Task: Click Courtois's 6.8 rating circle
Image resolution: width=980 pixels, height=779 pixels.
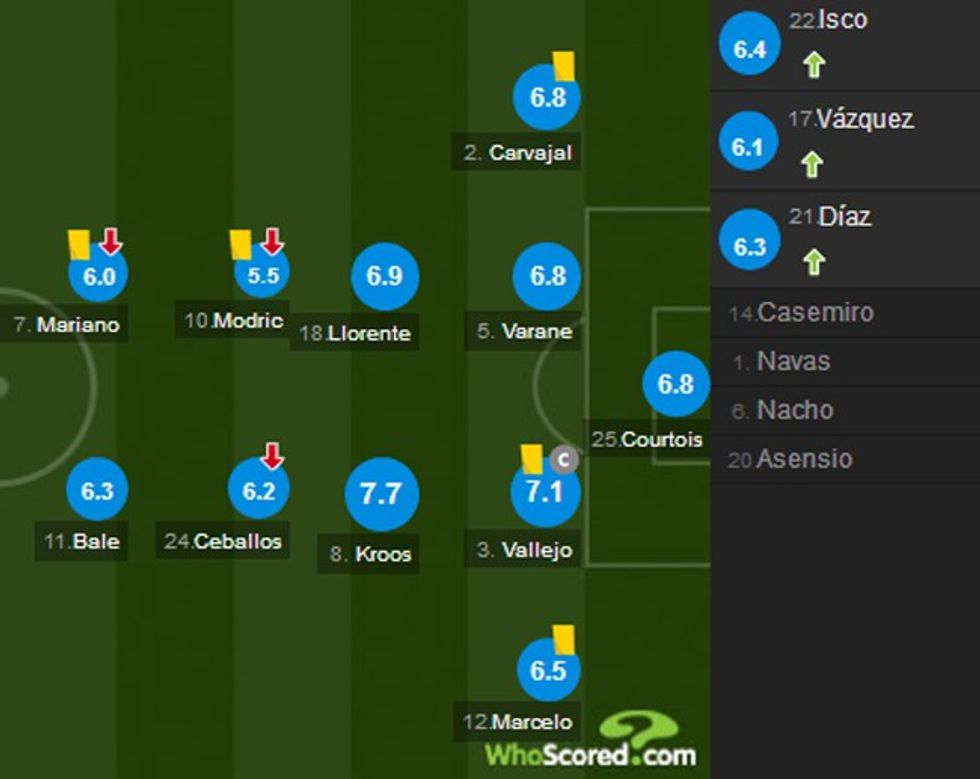Action: click(676, 384)
